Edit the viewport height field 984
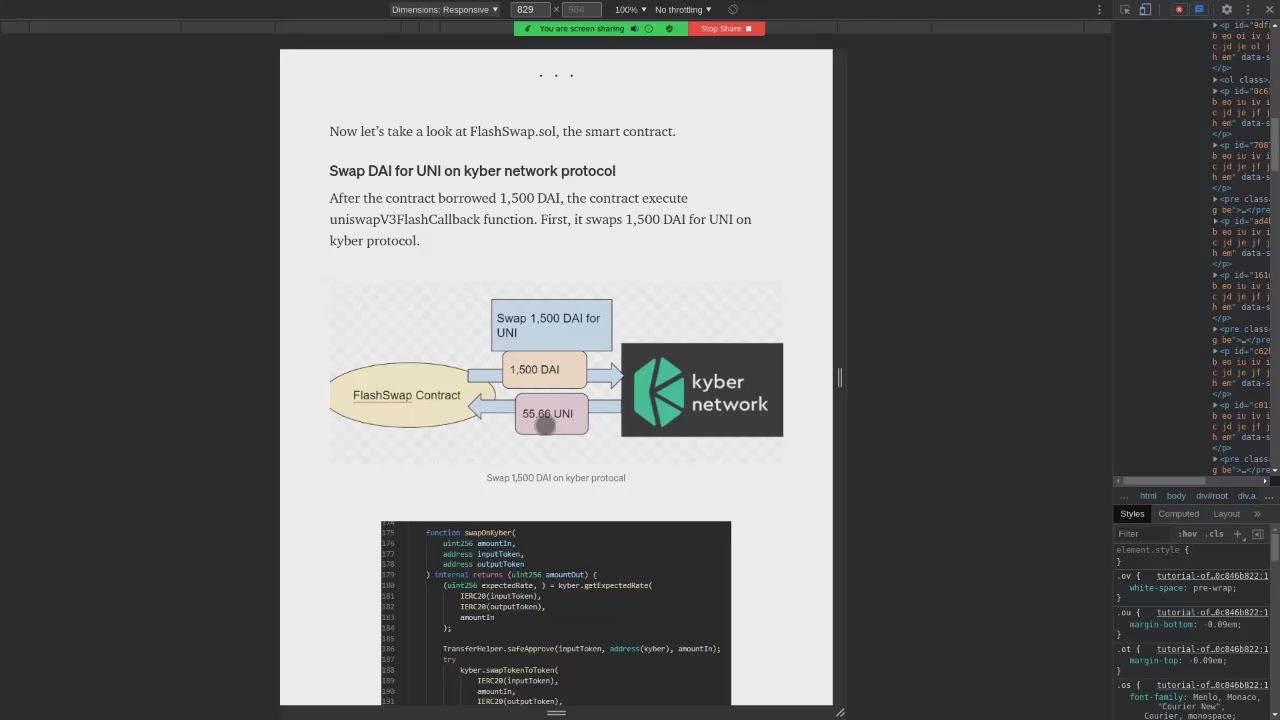Screen dimensions: 1280x720 click(x=581, y=9)
